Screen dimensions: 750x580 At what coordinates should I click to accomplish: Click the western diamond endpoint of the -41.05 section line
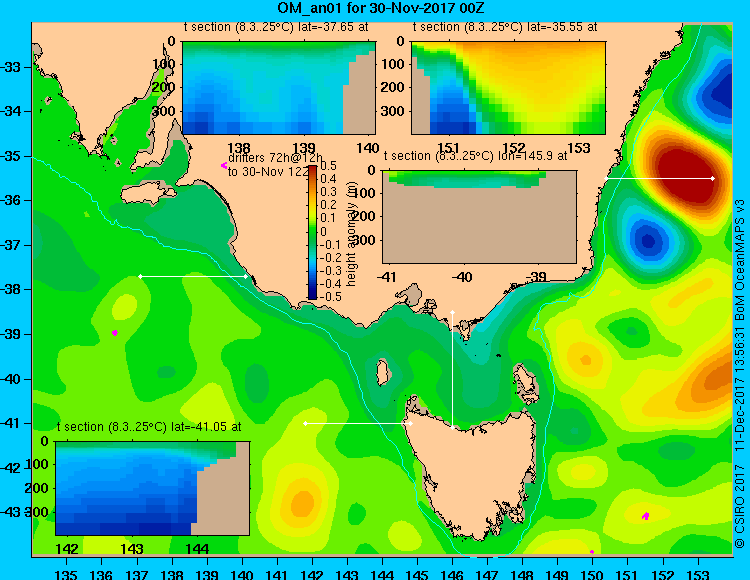point(306,424)
